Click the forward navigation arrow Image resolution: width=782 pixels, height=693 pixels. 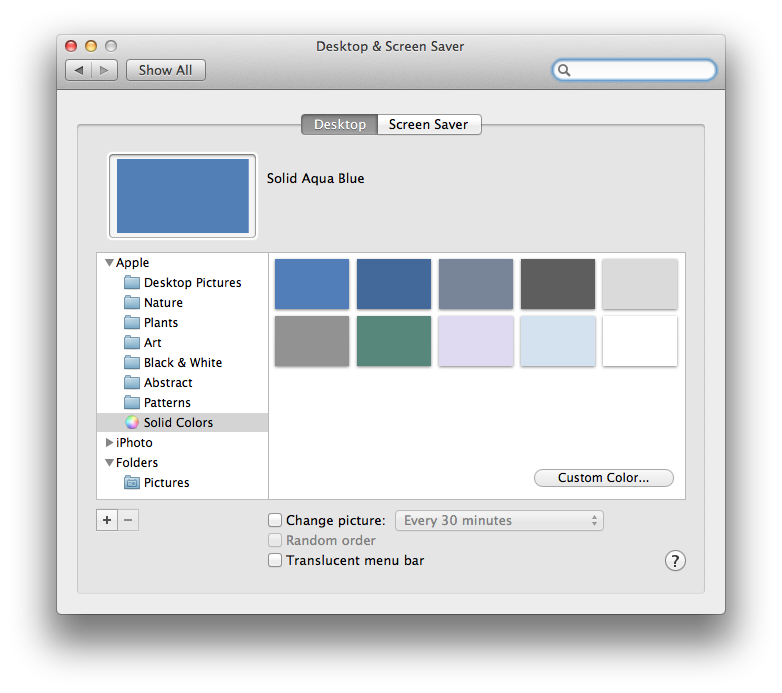104,70
